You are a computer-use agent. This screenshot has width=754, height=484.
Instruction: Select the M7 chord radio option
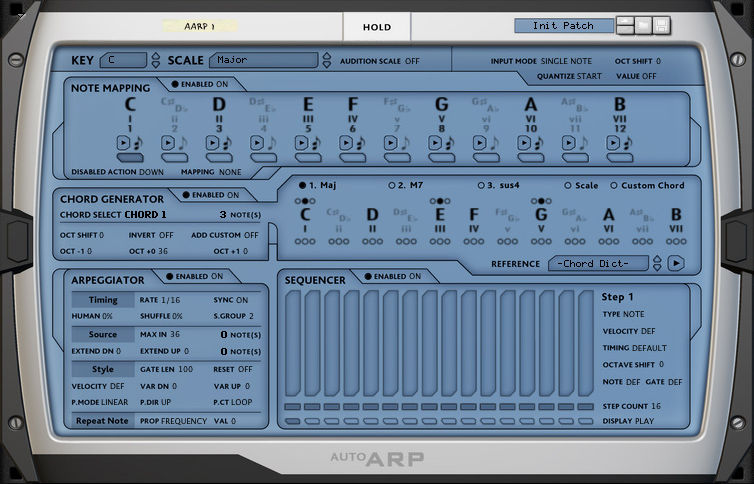pyautogui.click(x=390, y=185)
